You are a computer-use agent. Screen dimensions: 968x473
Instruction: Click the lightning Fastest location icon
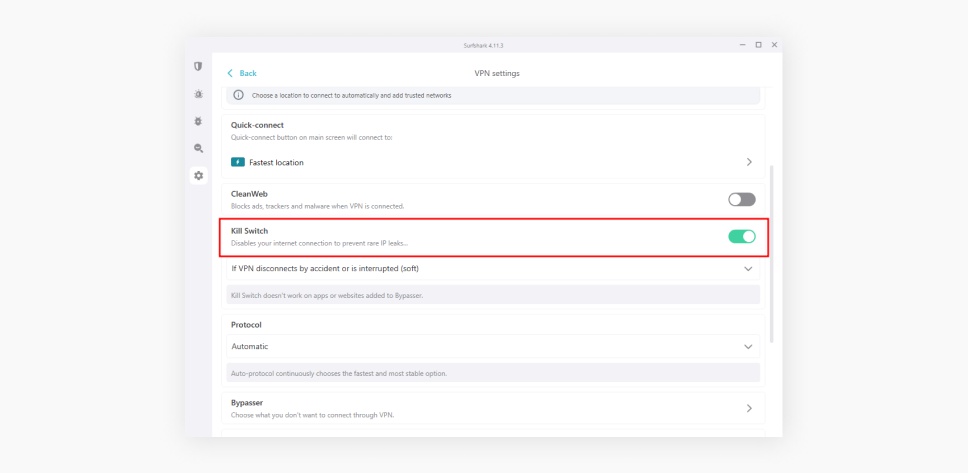pyautogui.click(x=238, y=162)
